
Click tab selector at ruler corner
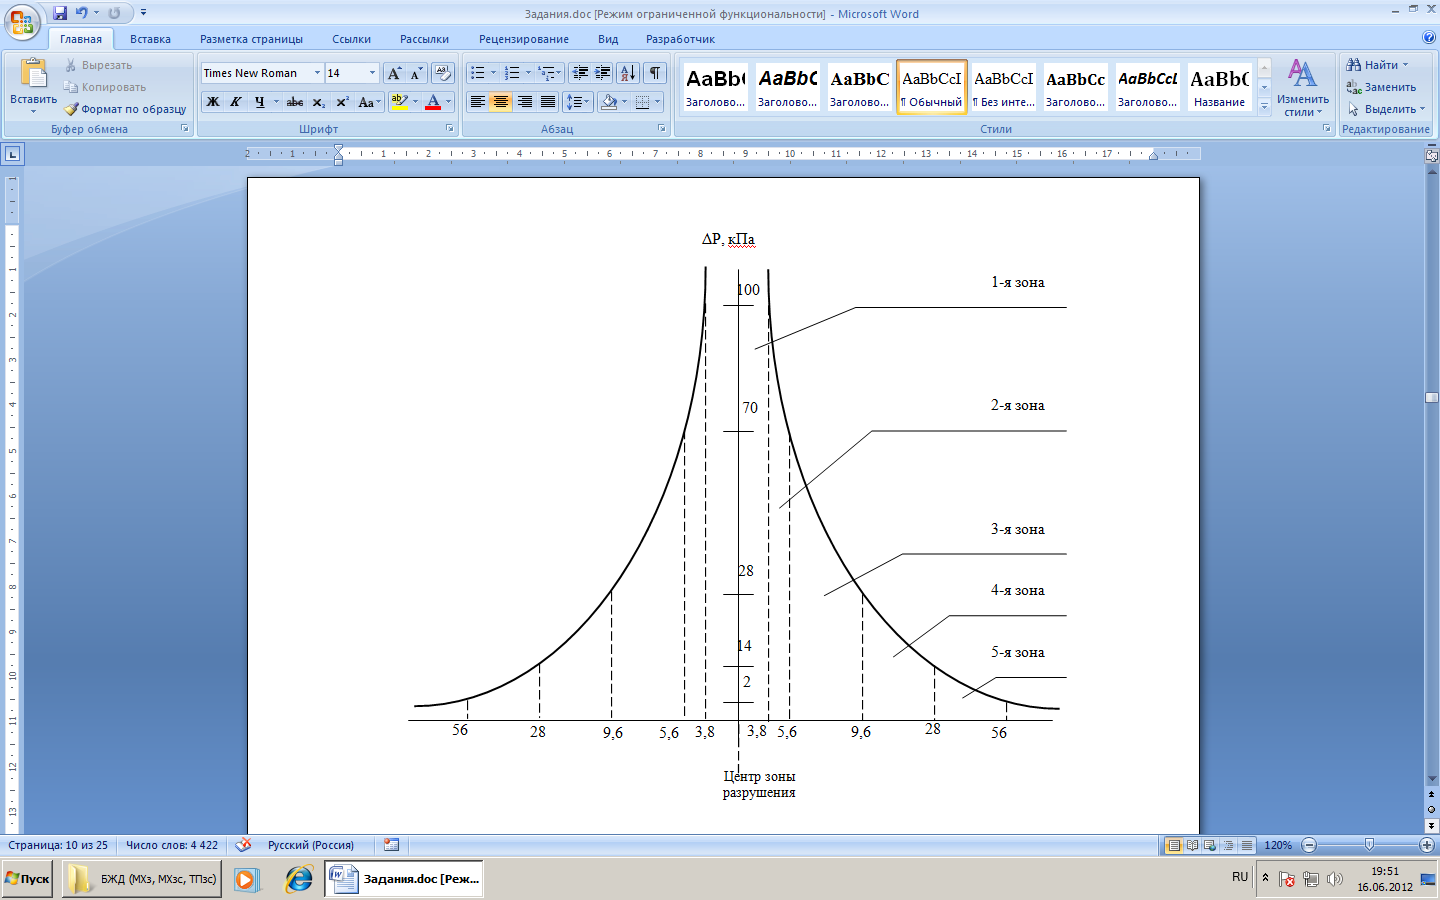pyautogui.click(x=12, y=154)
